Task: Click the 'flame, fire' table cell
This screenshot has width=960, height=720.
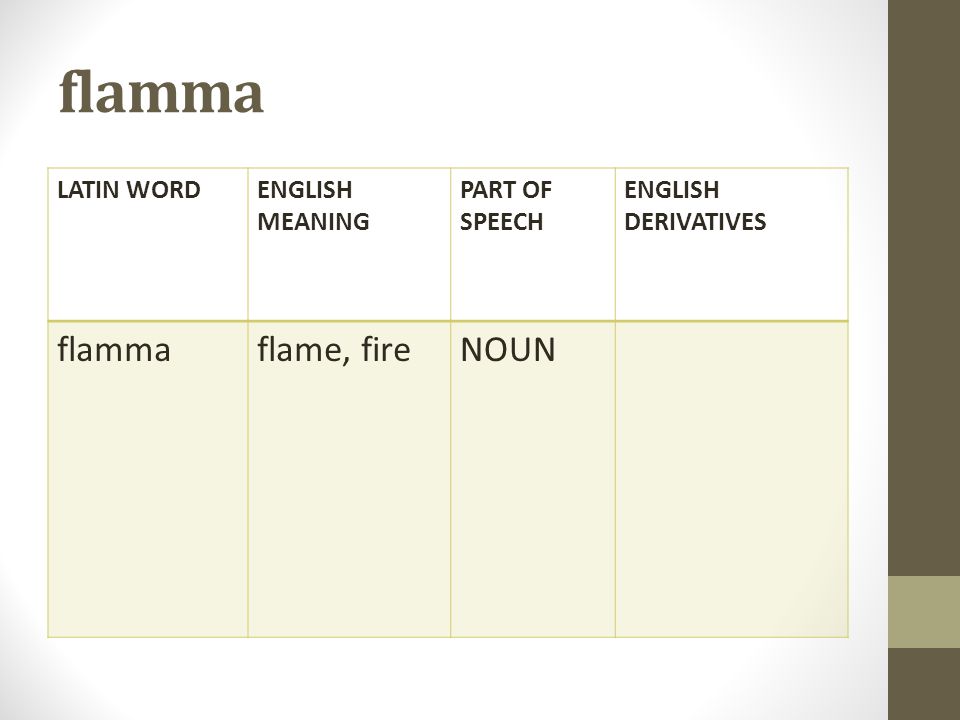Action: point(349,479)
